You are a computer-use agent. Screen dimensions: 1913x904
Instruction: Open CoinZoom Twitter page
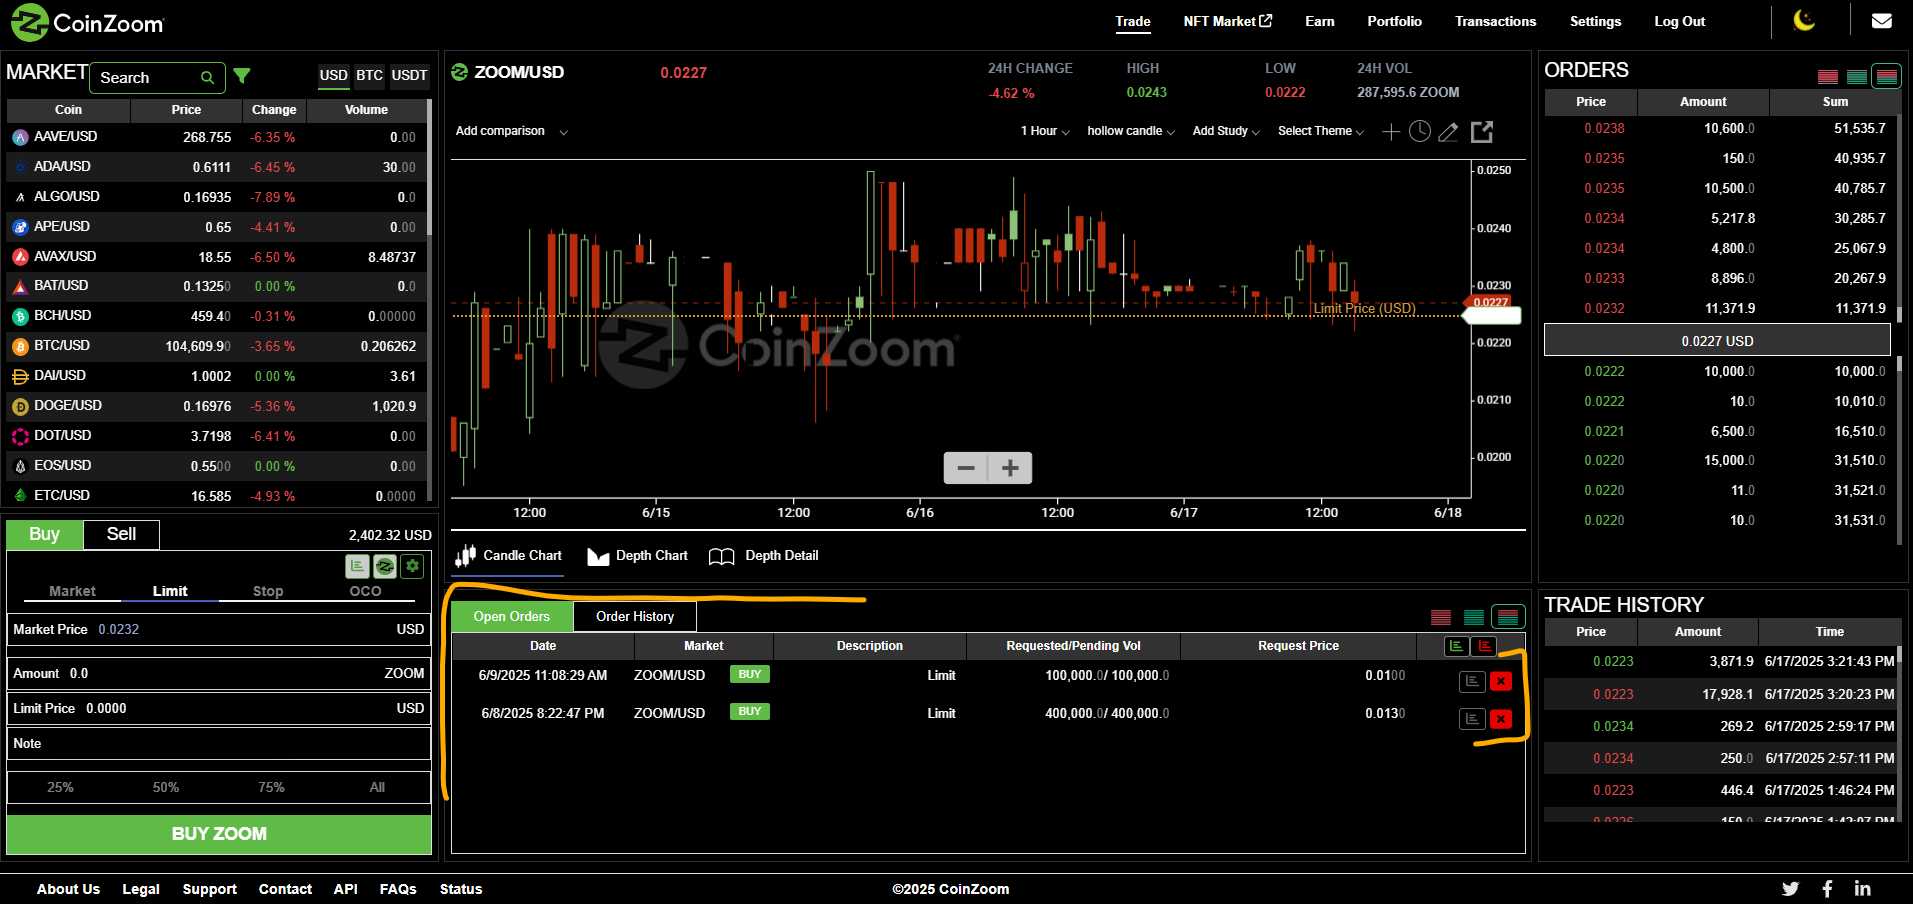1790,888
